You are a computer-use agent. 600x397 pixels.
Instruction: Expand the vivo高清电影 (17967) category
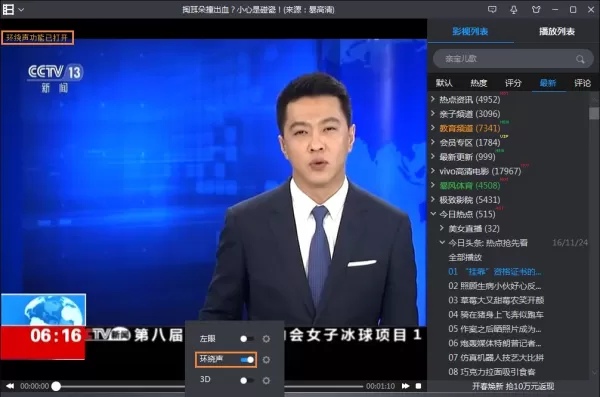433,171
